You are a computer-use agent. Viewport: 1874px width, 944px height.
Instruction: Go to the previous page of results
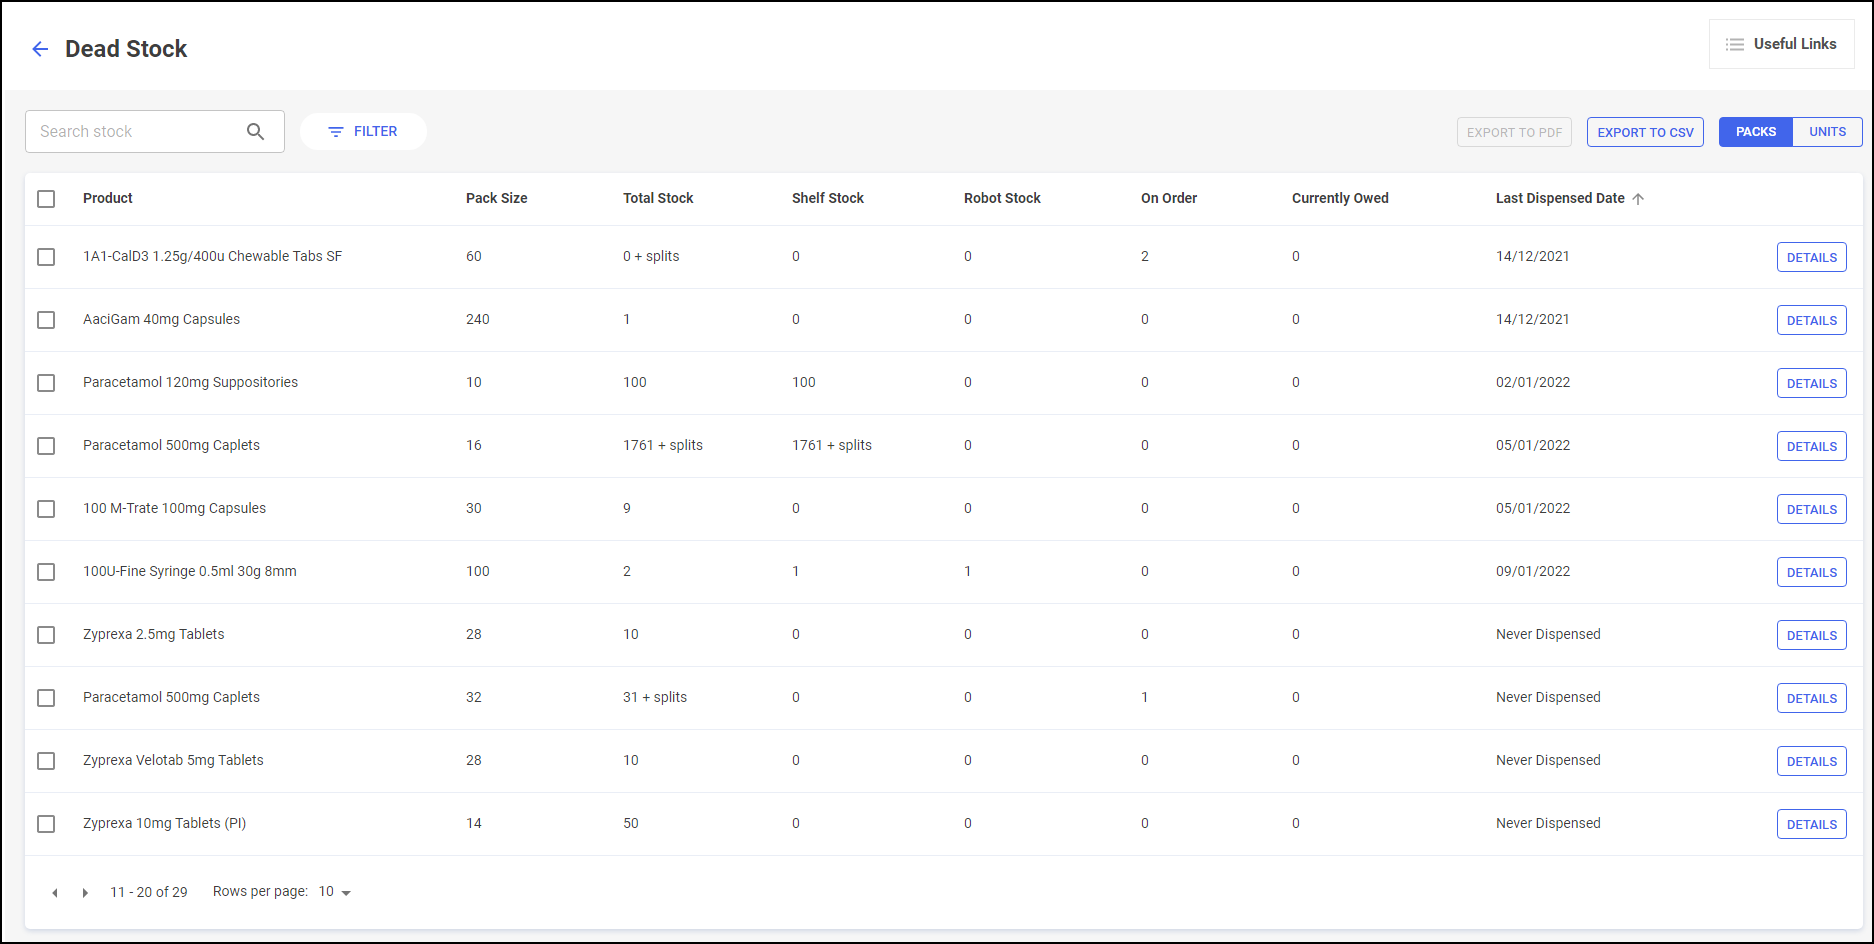(55, 893)
